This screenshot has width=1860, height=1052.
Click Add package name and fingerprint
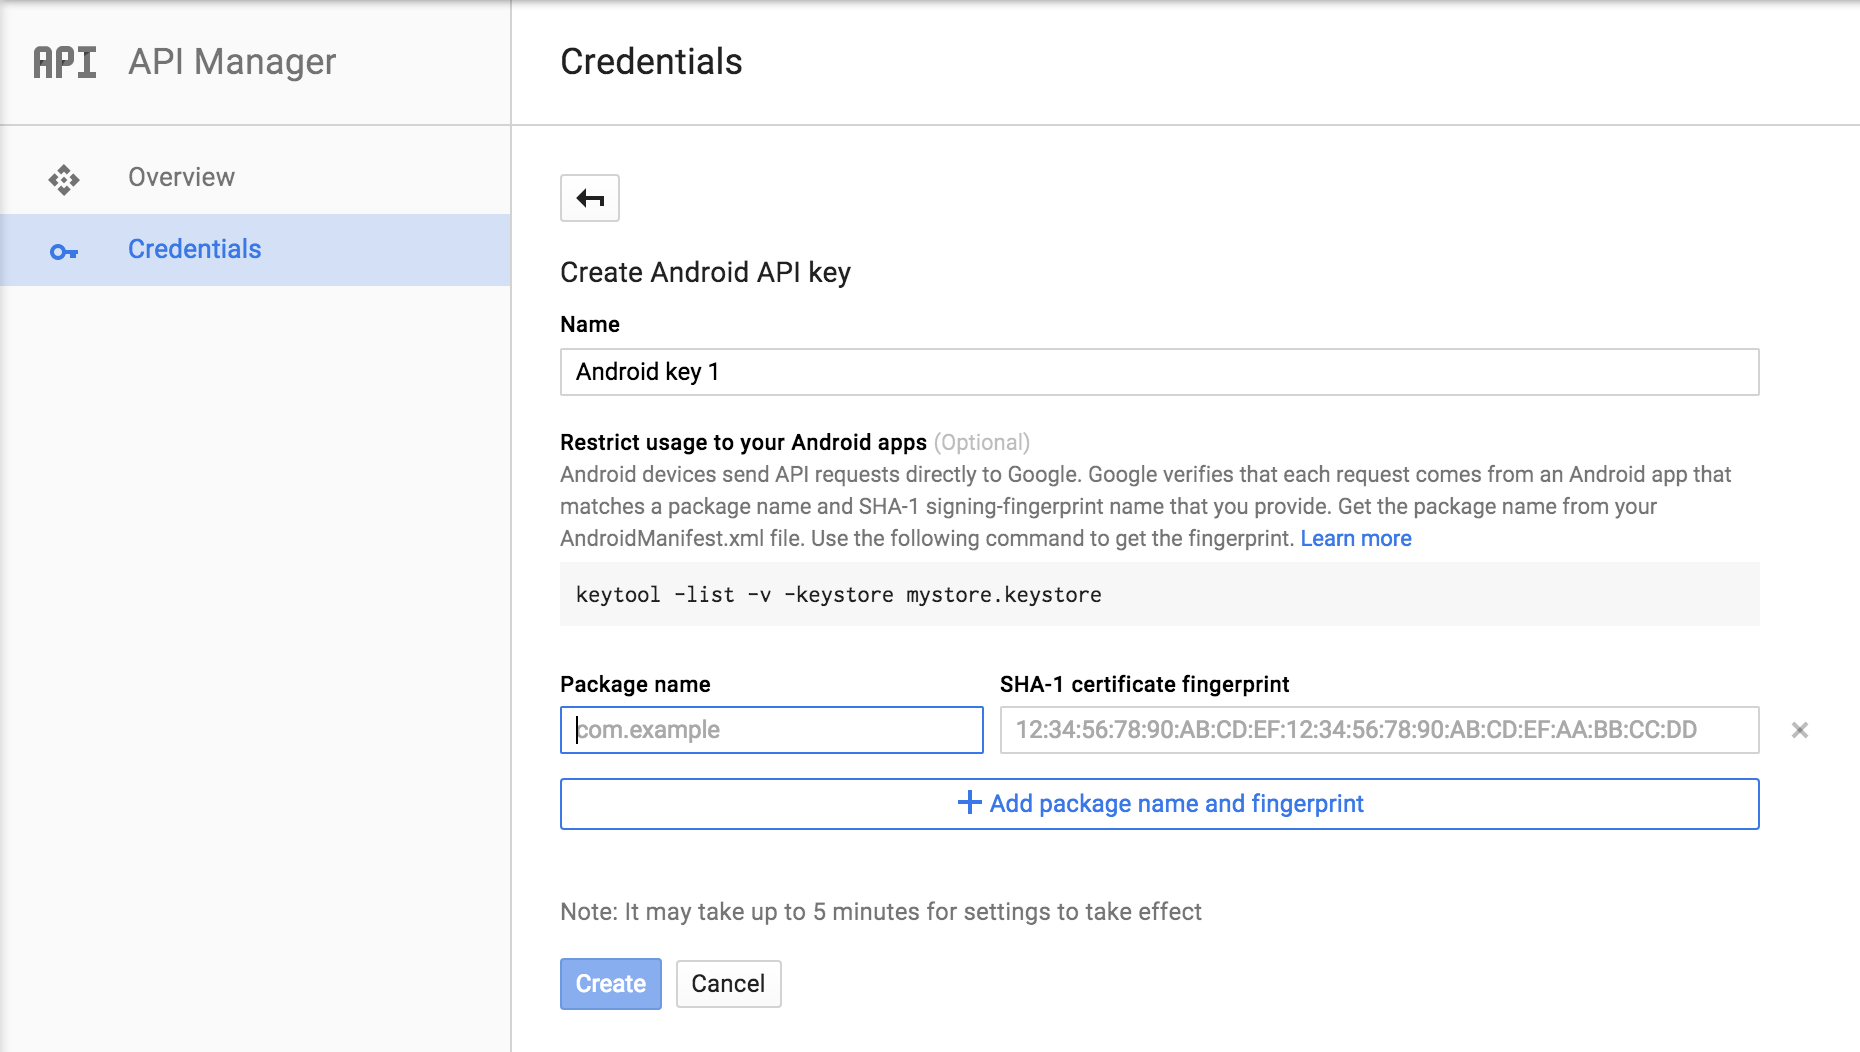click(x=1176, y=804)
